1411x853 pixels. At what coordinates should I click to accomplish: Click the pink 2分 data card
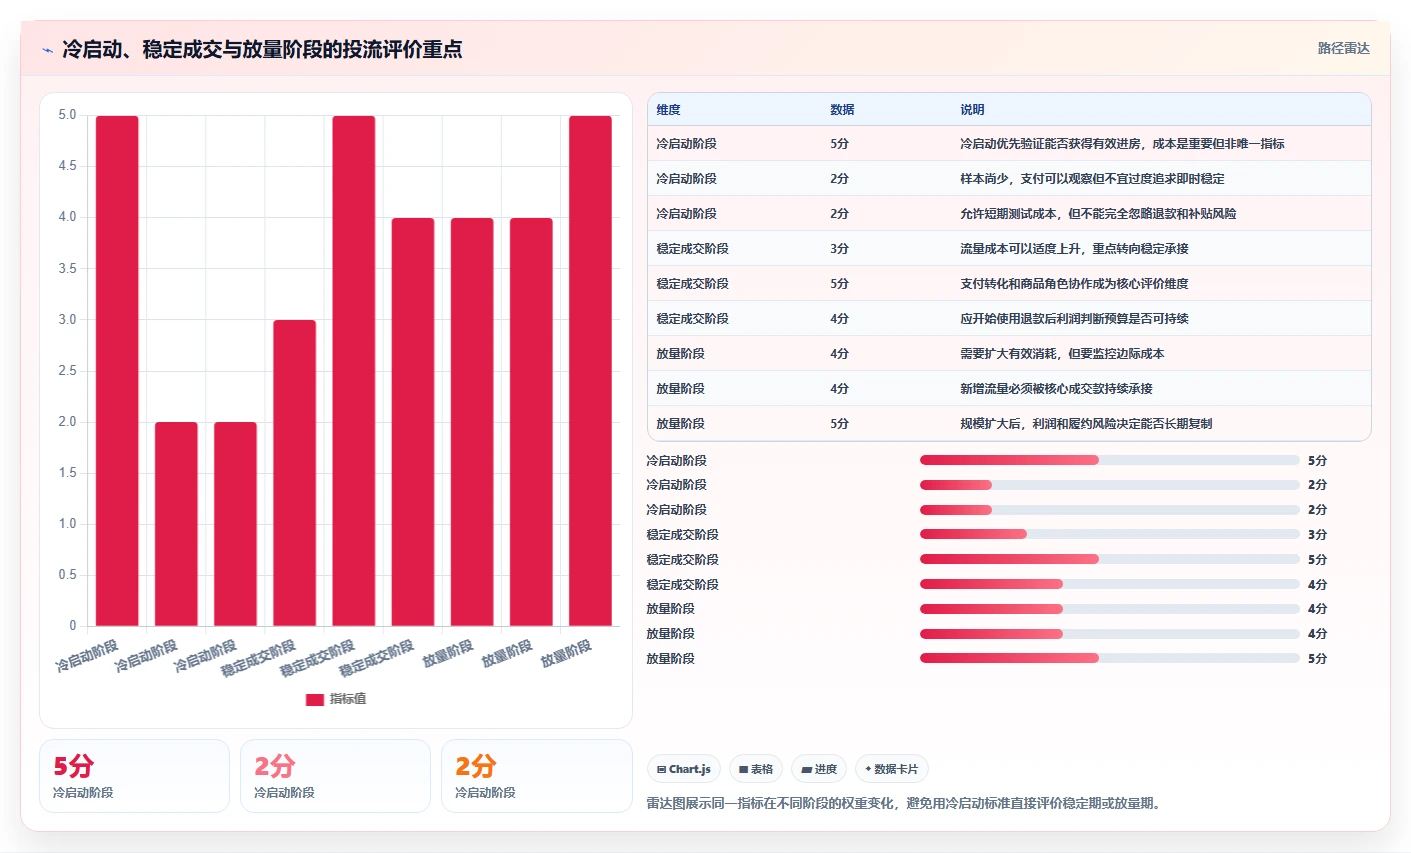click(335, 776)
